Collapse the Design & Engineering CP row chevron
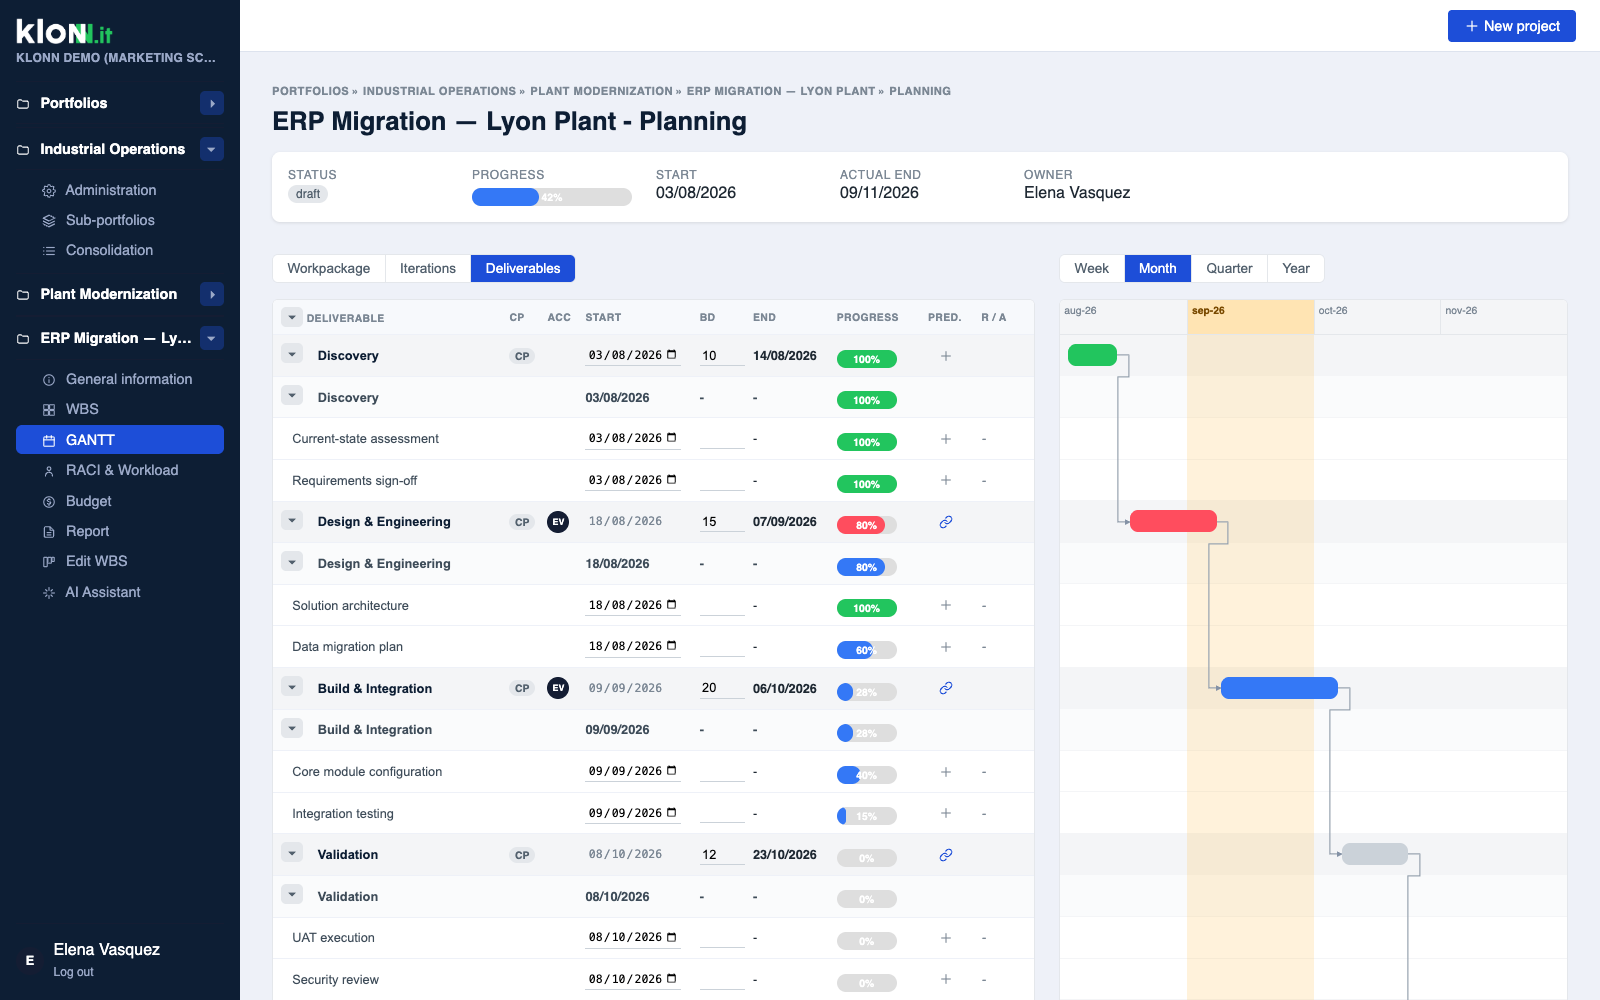 pyautogui.click(x=292, y=520)
